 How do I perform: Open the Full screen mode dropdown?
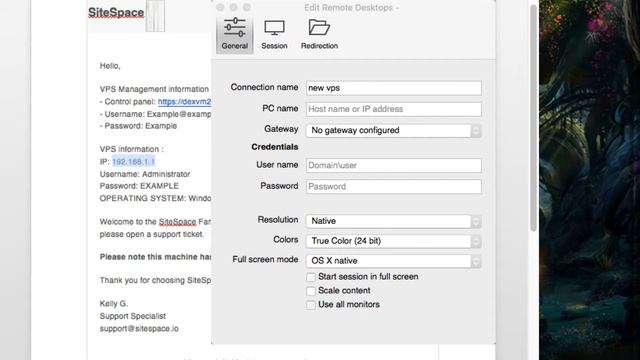[393, 261]
